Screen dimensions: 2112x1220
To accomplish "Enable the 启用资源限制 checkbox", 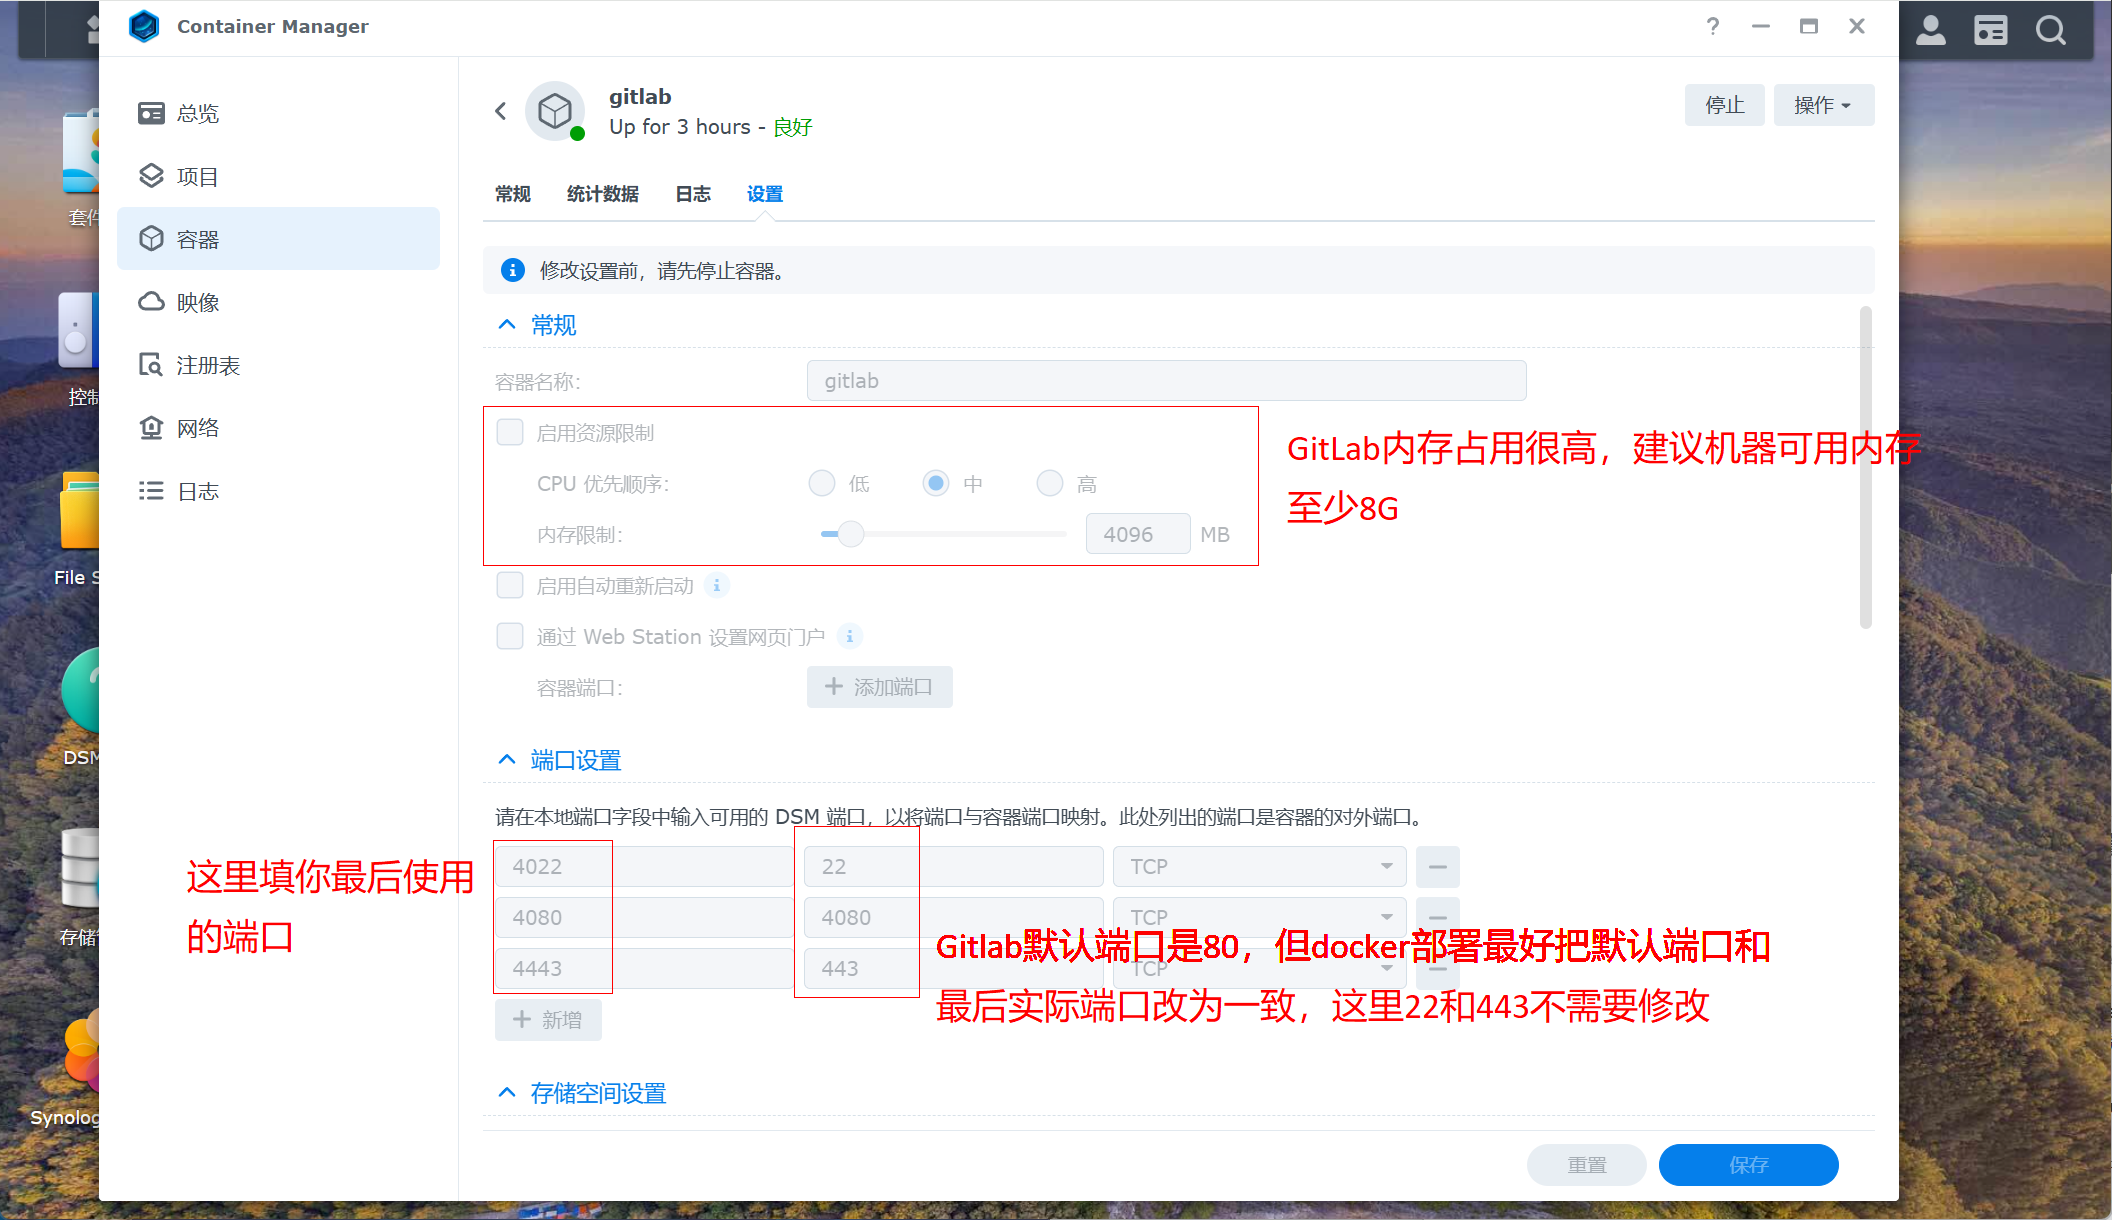I will pos(510,432).
